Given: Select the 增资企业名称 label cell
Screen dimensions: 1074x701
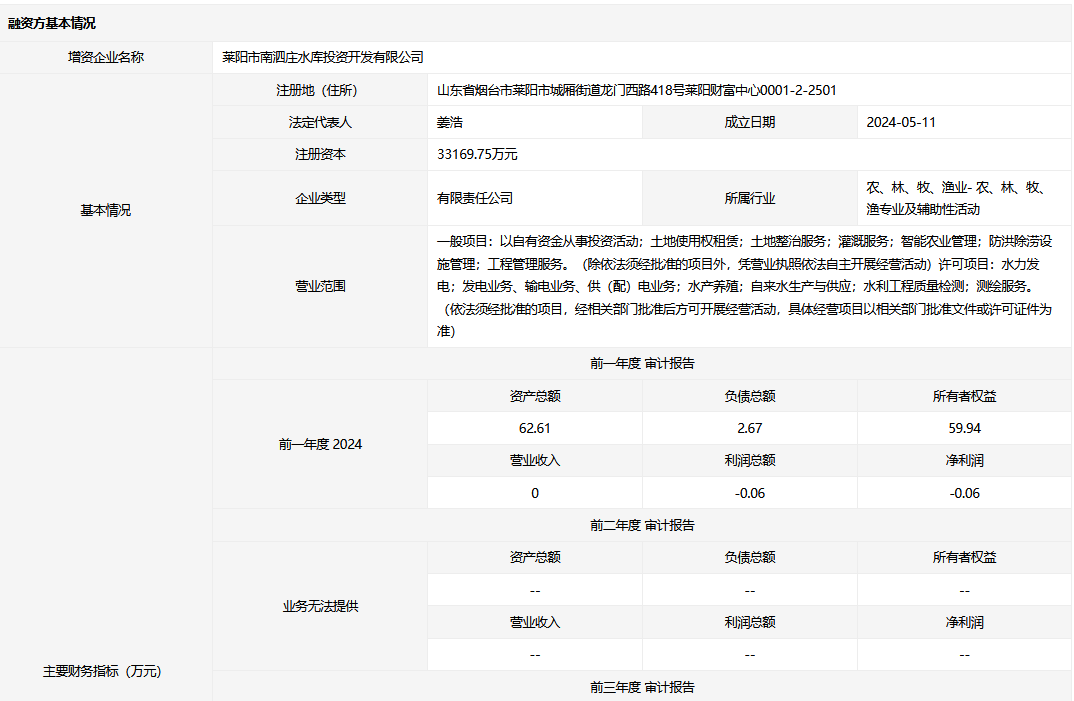Looking at the screenshot, I should [105, 57].
